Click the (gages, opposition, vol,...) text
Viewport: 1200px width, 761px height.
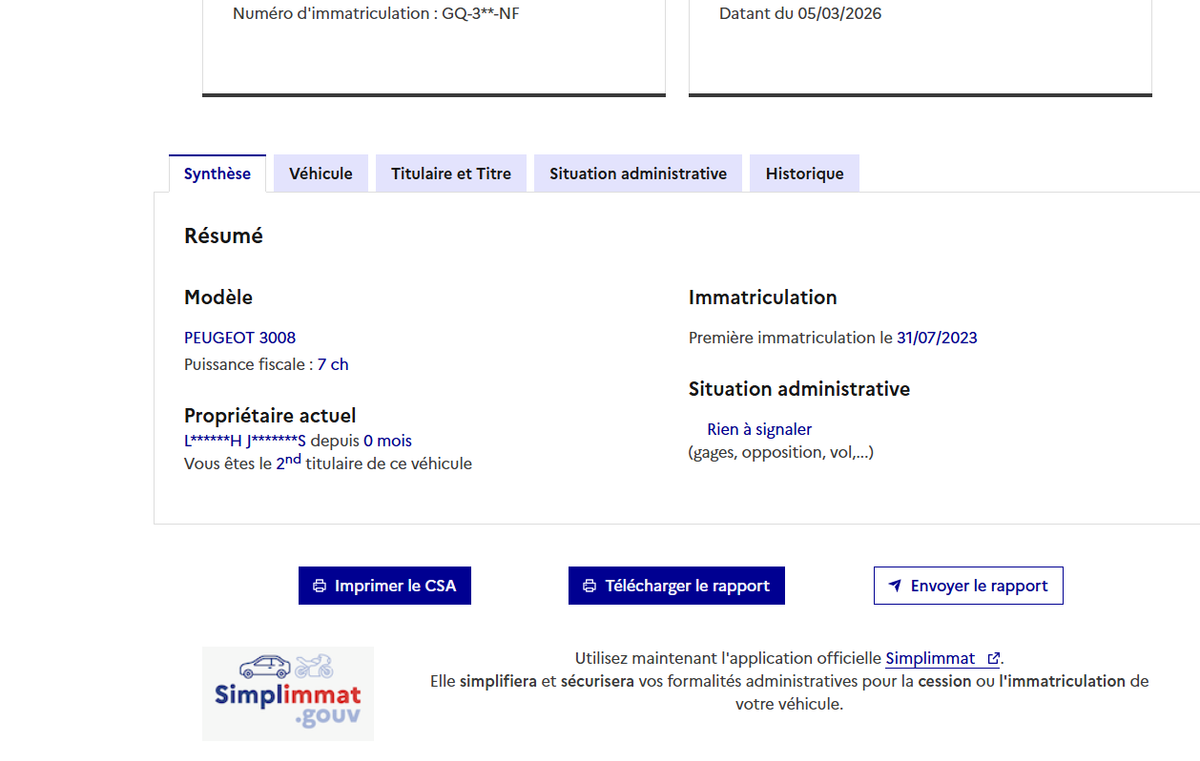click(782, 453)
